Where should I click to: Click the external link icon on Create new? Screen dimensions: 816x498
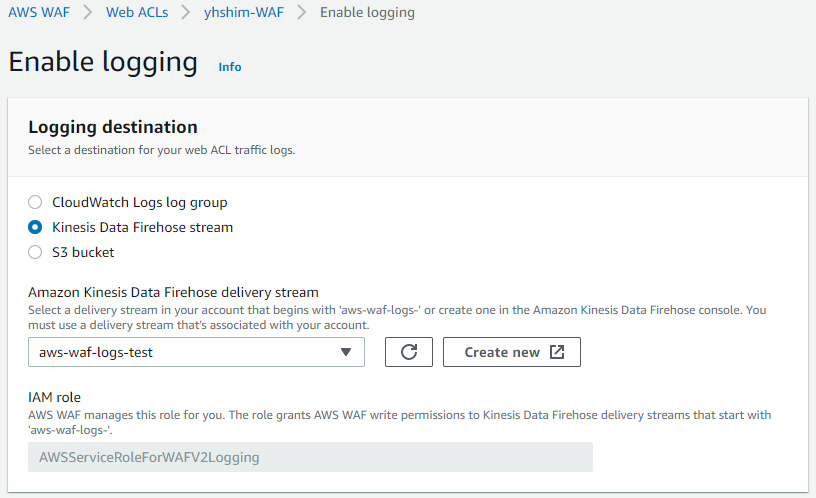coord(557,352)
